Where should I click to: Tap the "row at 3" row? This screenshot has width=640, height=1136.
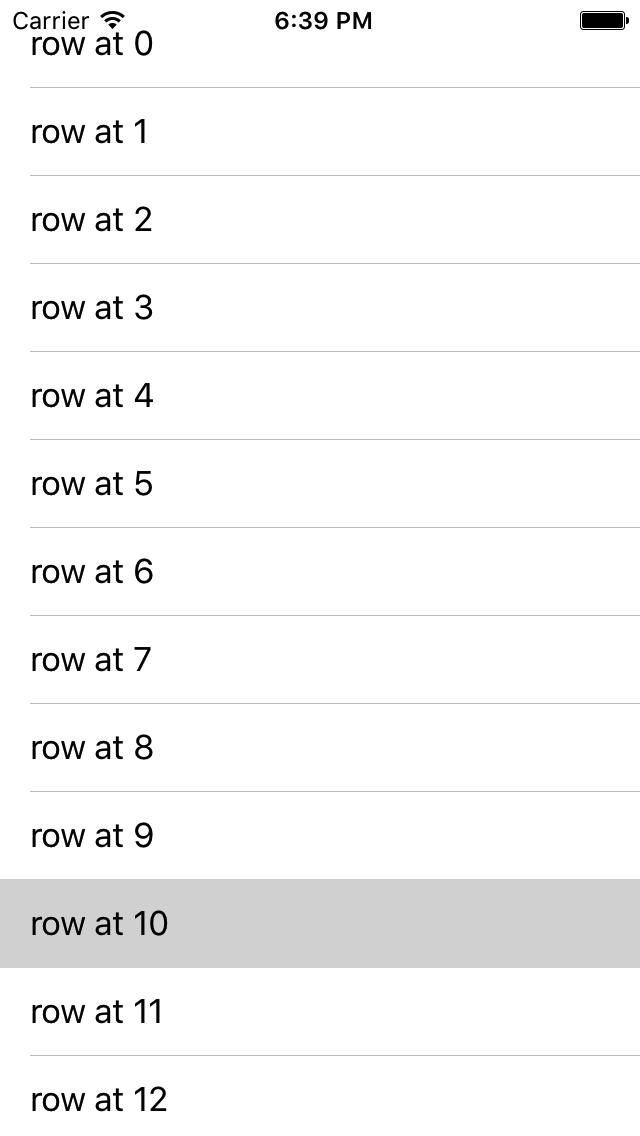pos(320,308)
